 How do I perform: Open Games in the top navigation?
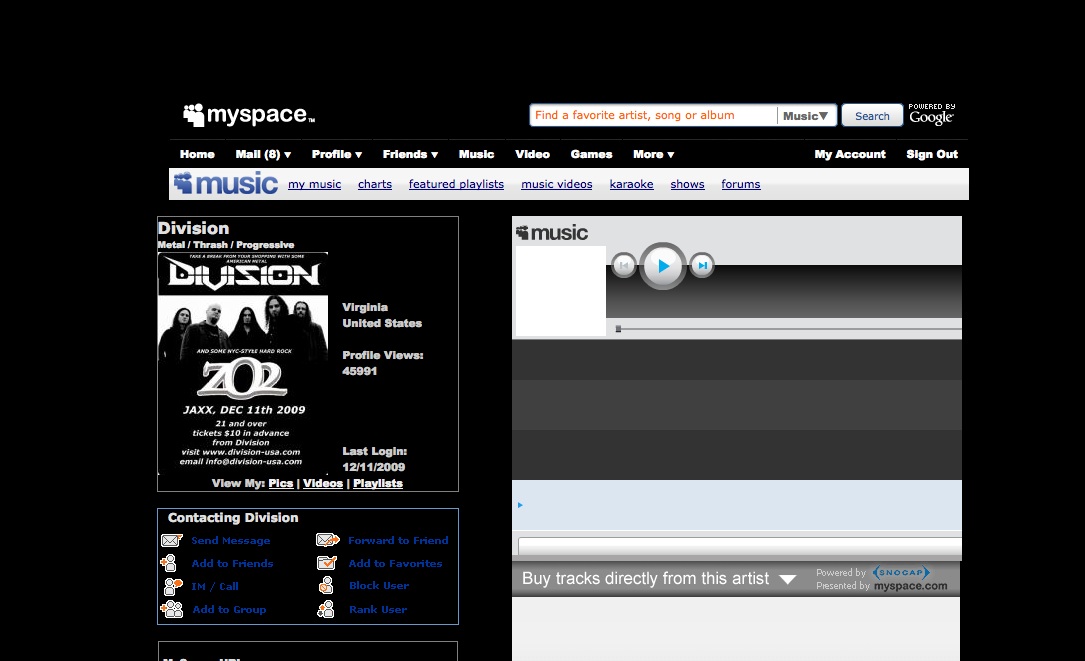tap(591, 154)
